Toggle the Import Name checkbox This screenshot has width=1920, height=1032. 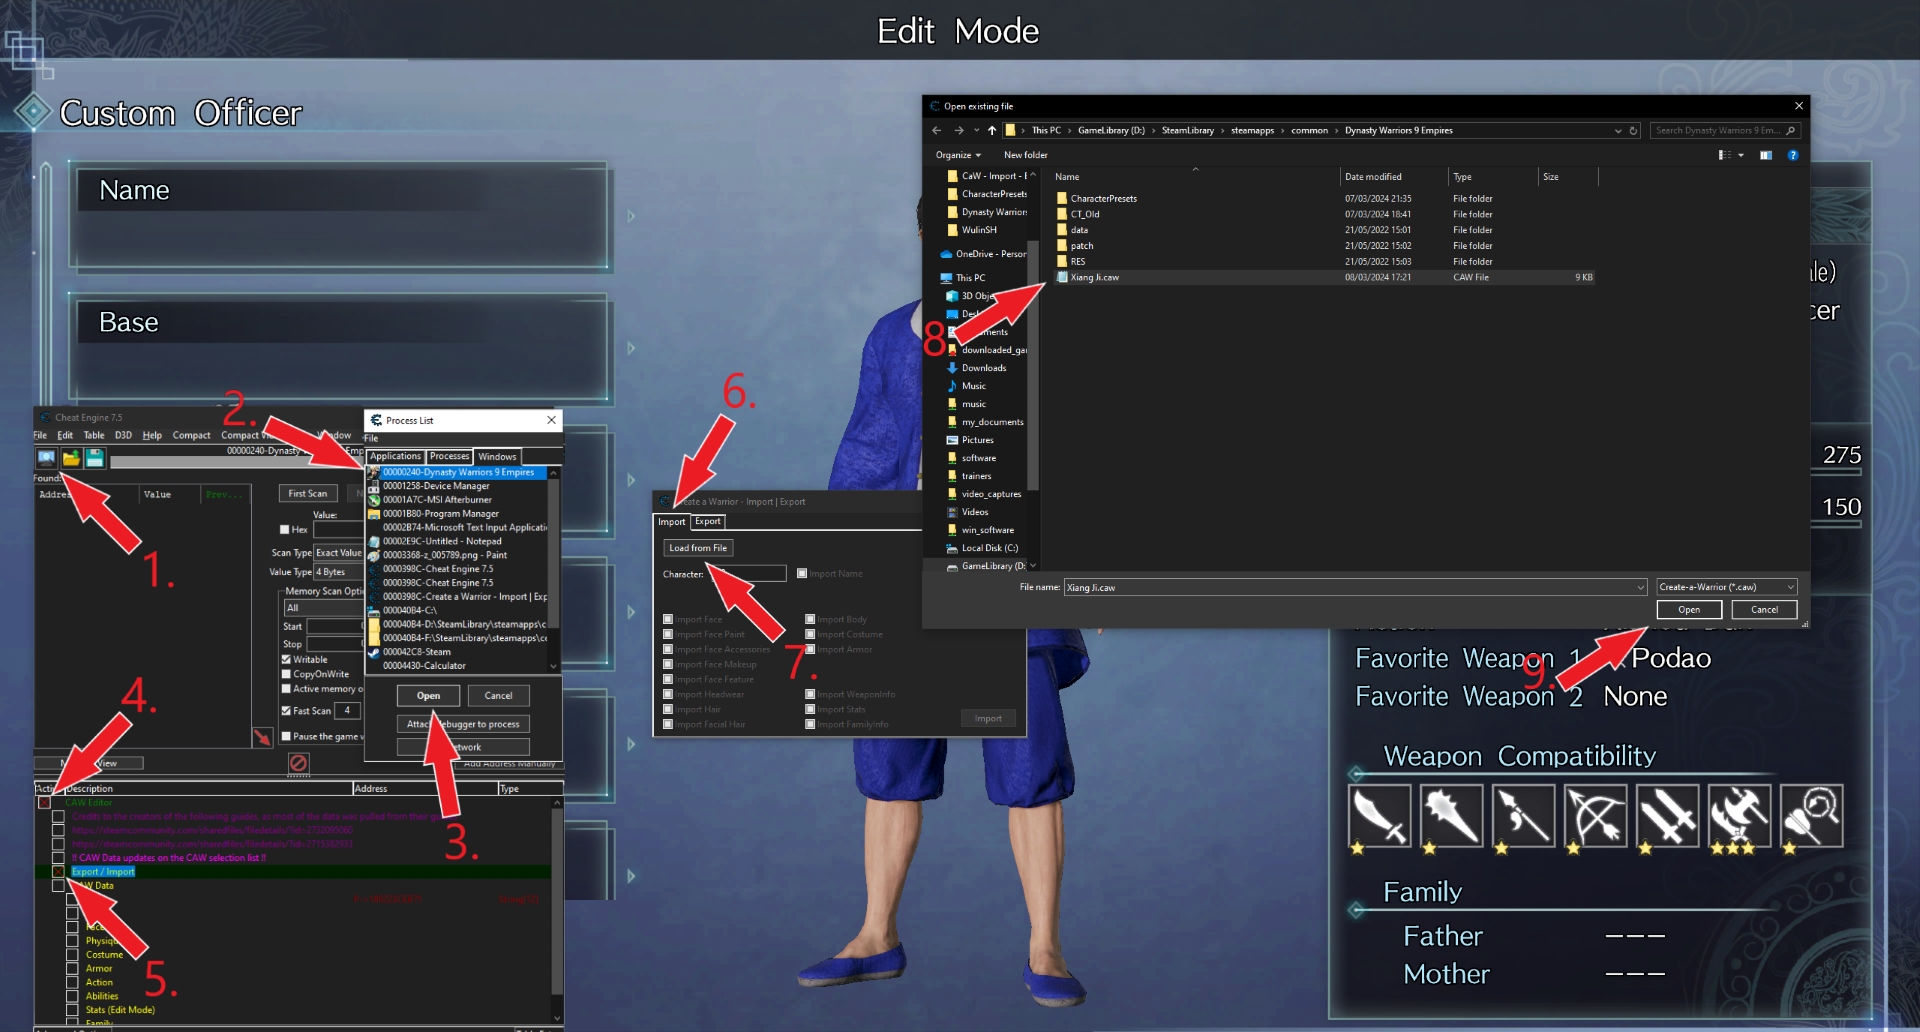pyautogui.click(x=802, y=574)
